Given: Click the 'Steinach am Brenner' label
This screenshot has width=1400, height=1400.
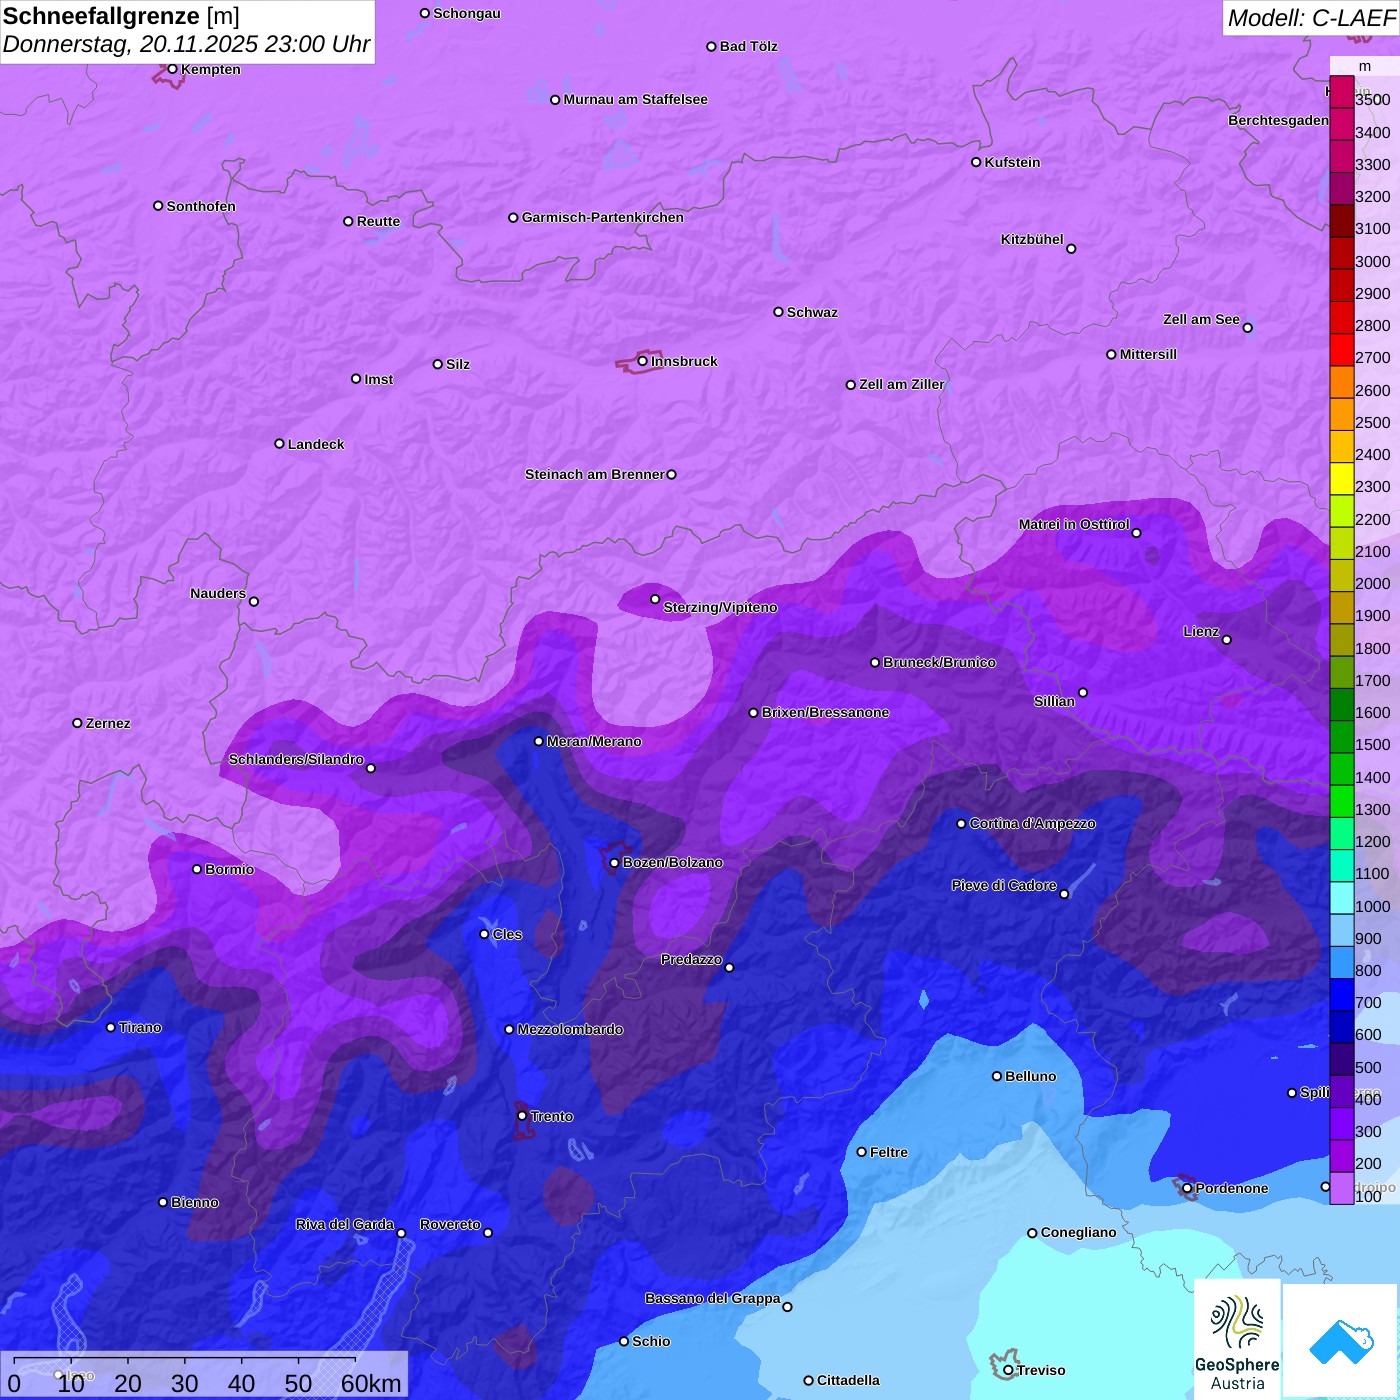Looking at the screenshot, I should point(594,474).
